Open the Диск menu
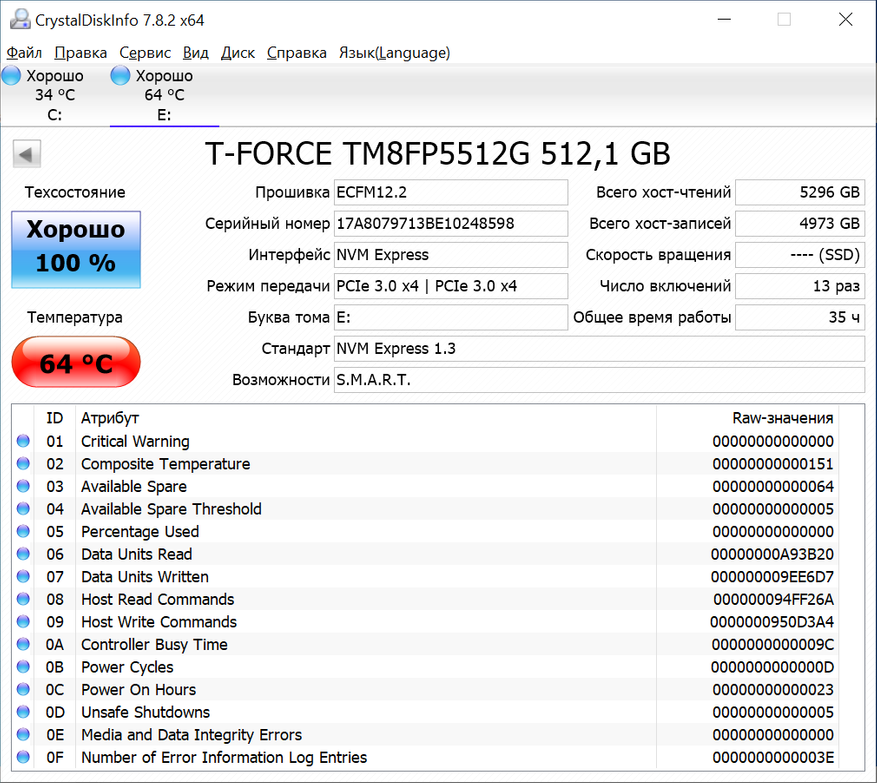Viewport: 877px width, 783px height. point(238,53)
